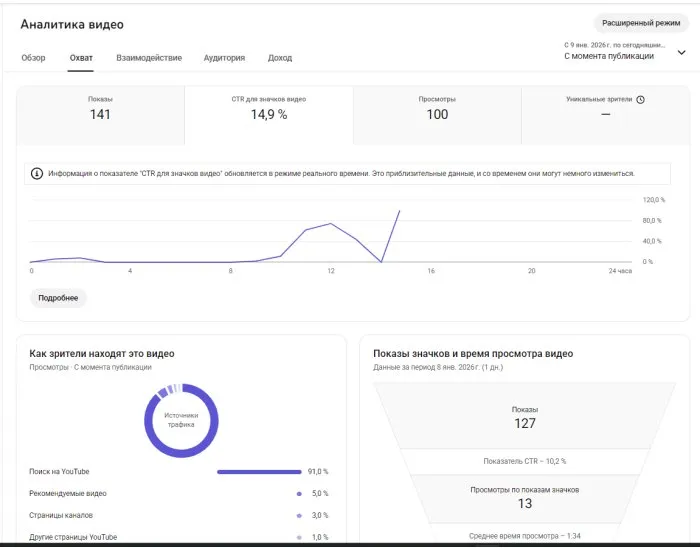Click the info icon in the CTR notice

coord(37,174)
